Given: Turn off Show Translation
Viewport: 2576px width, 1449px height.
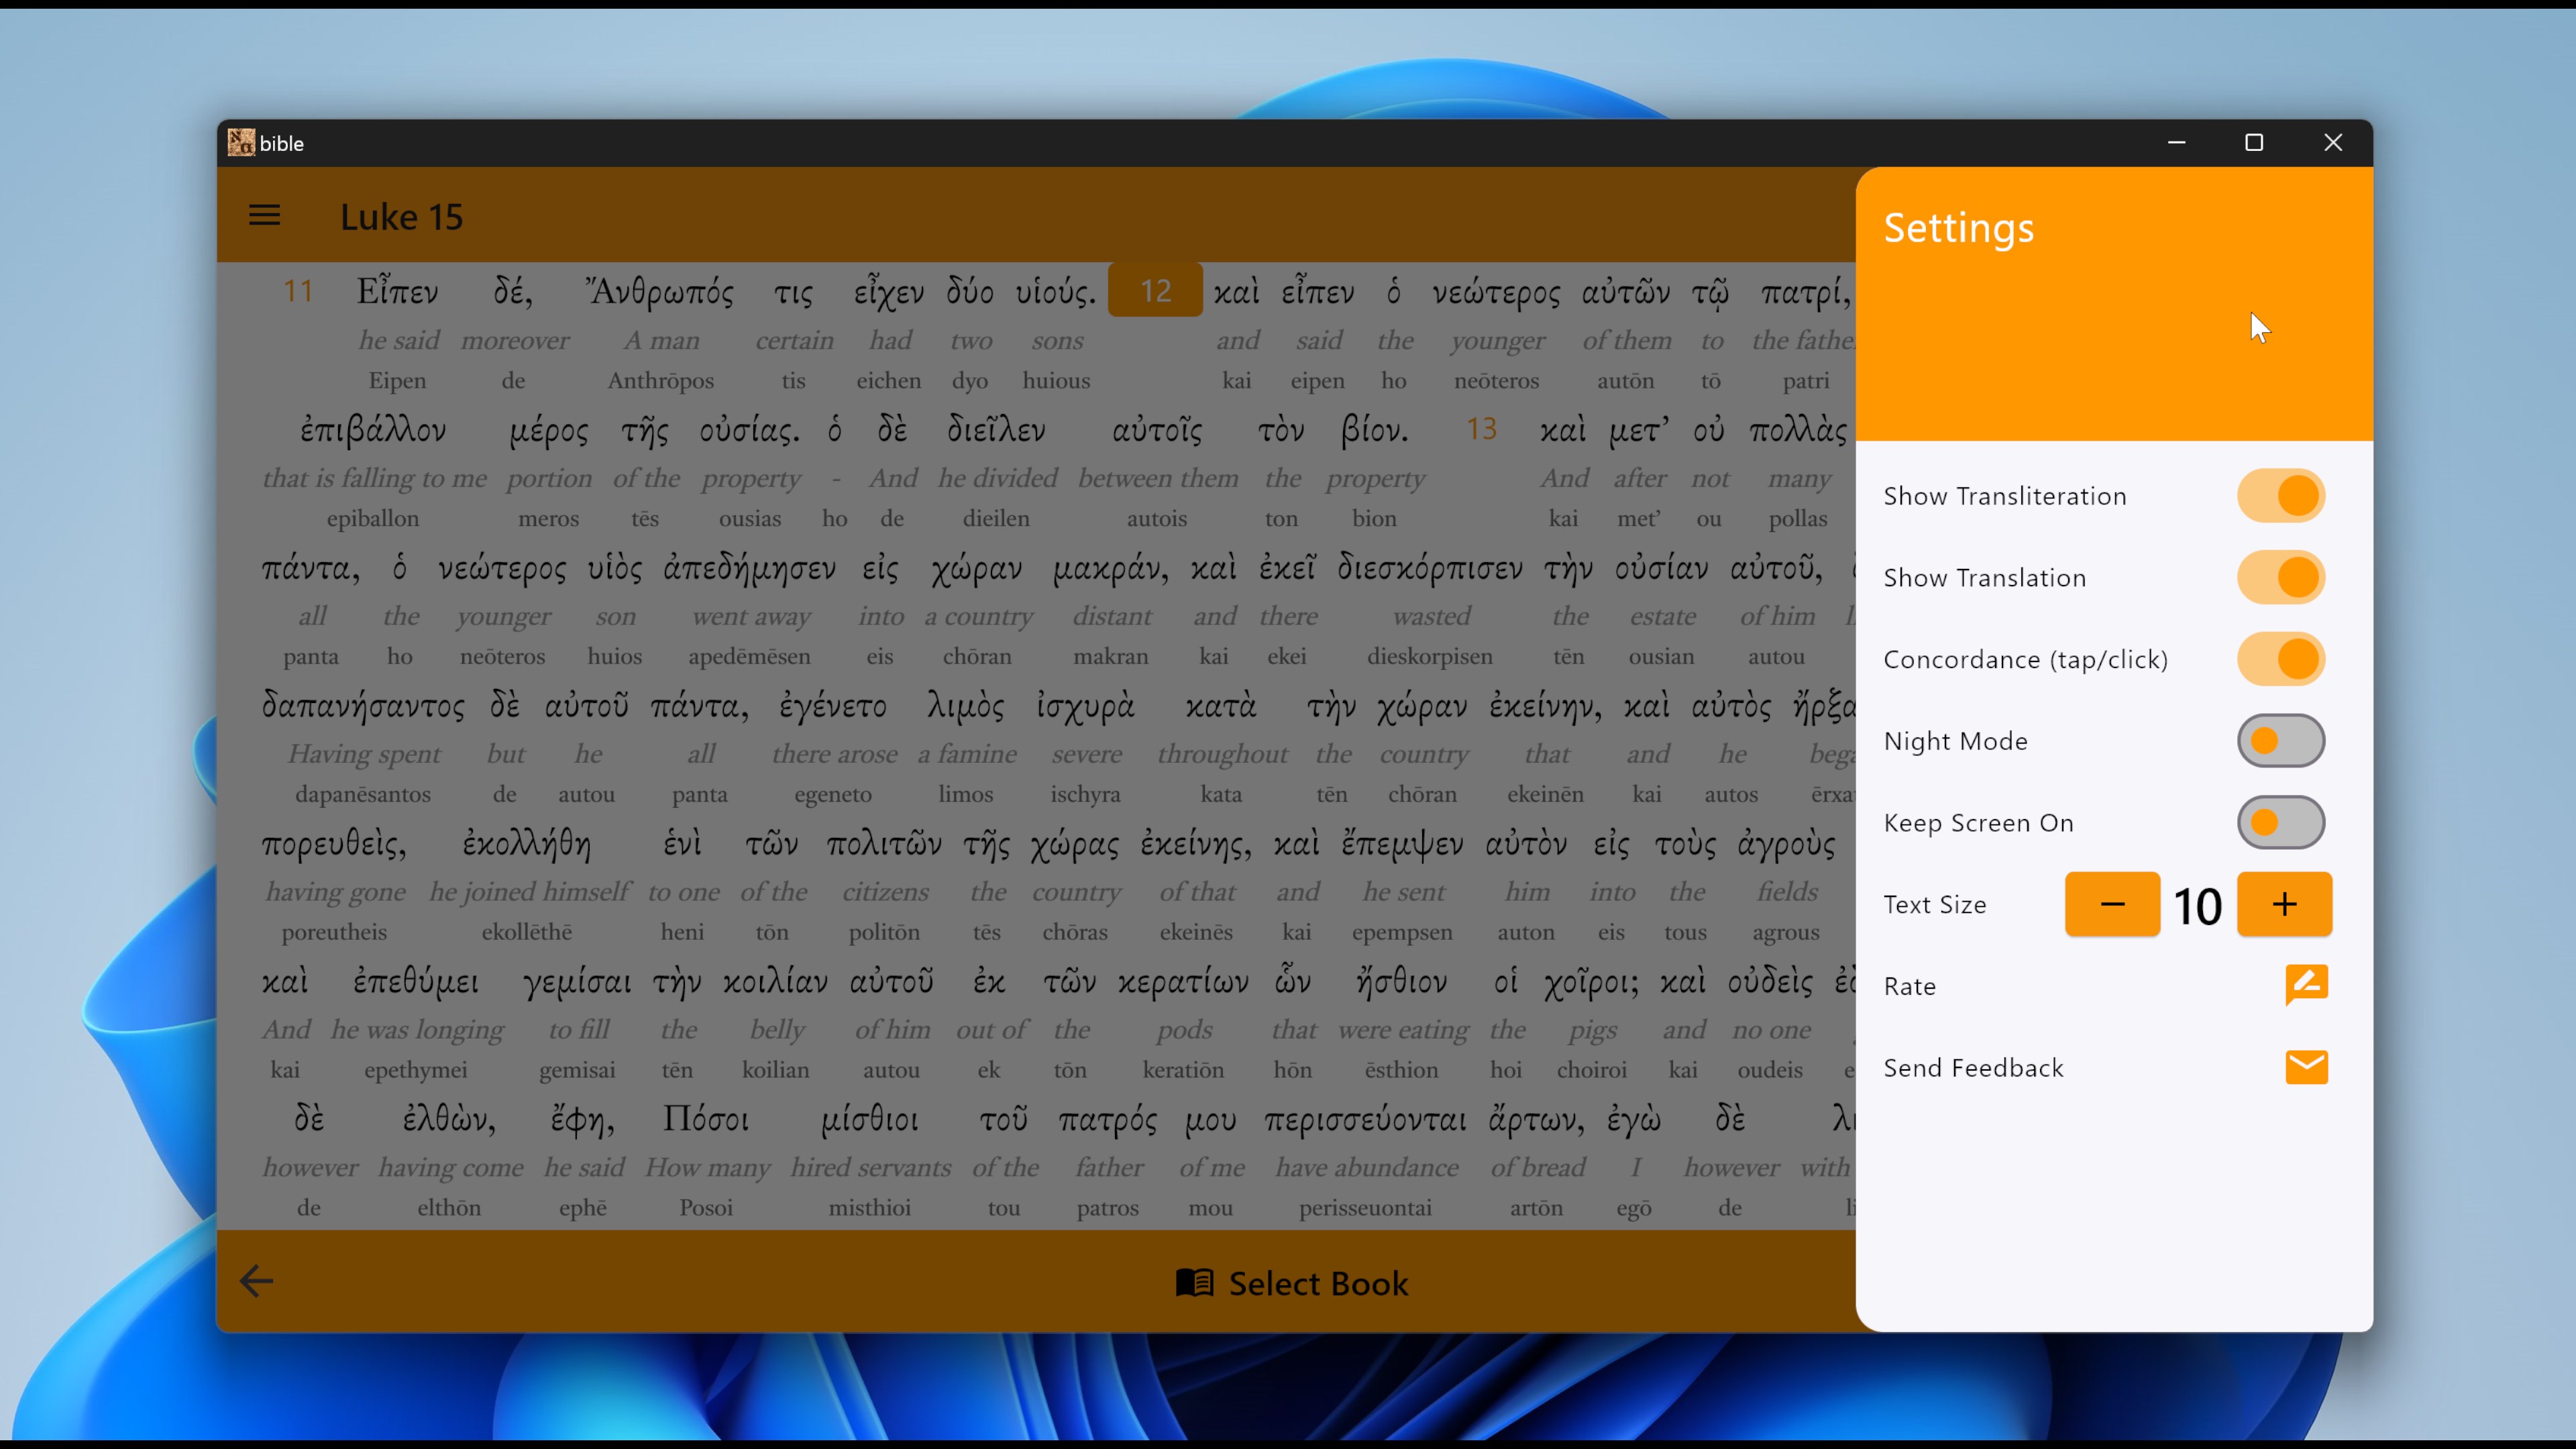Looking at the screenshot, I should [2281, 577].
